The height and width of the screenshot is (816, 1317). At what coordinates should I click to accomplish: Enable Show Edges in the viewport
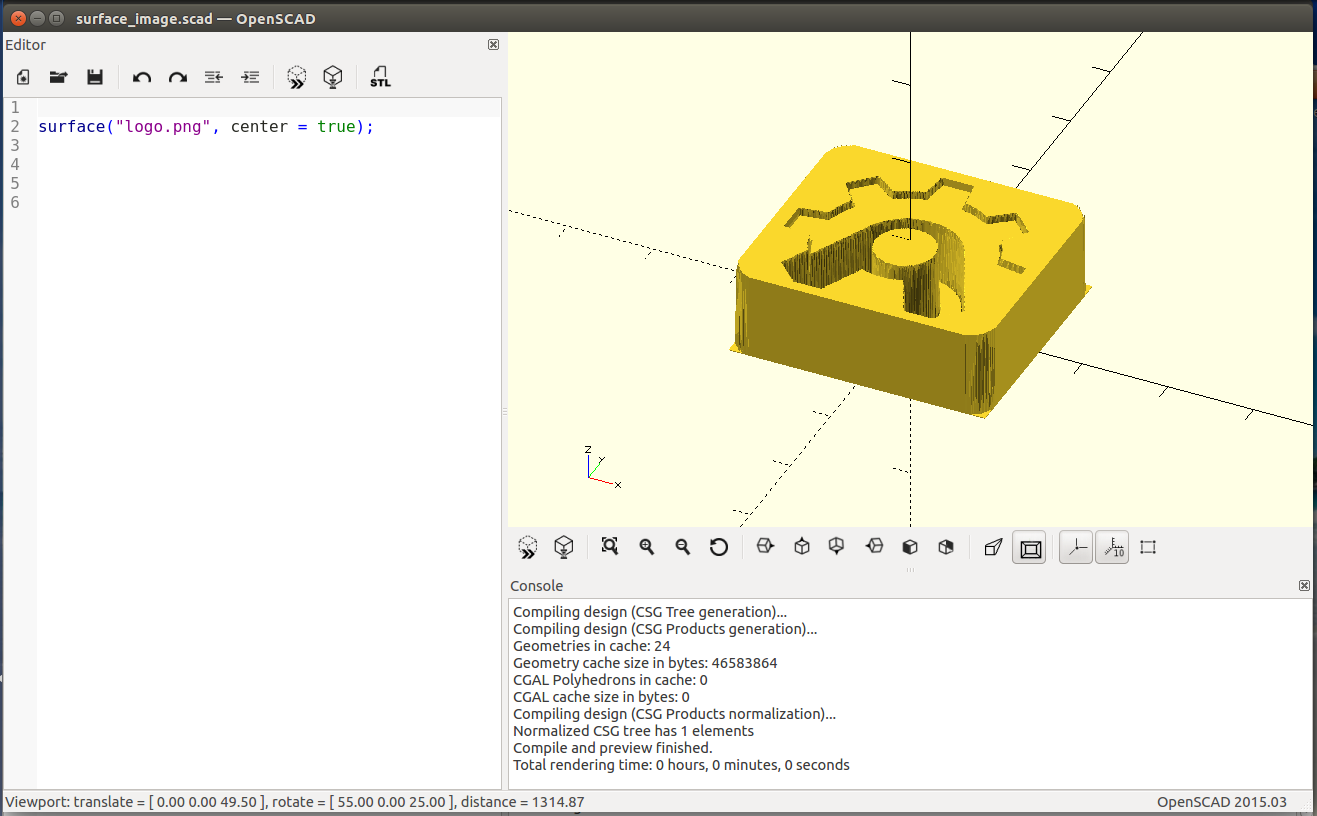(x=1148, y=547)
